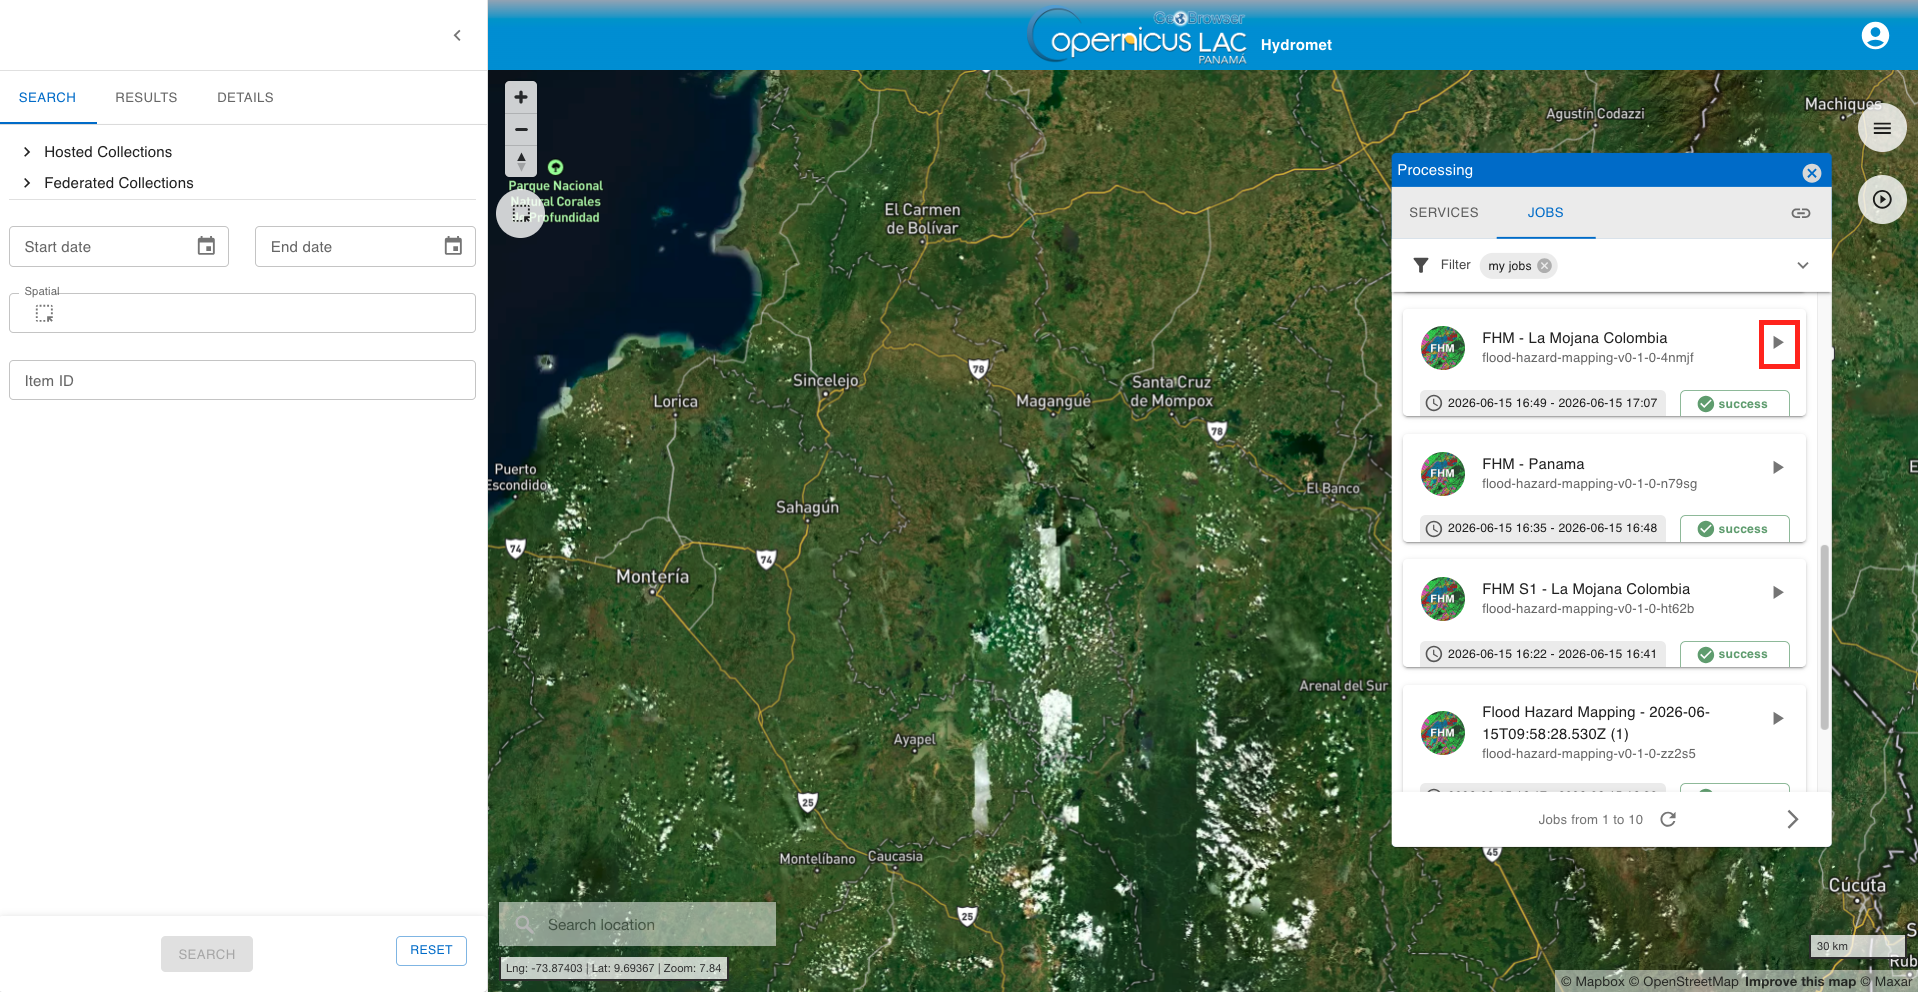The height and width of the screenshot is (992, 1918).
Task: Open the hamburger layers menu button
Action: (x=1882, y=128)
